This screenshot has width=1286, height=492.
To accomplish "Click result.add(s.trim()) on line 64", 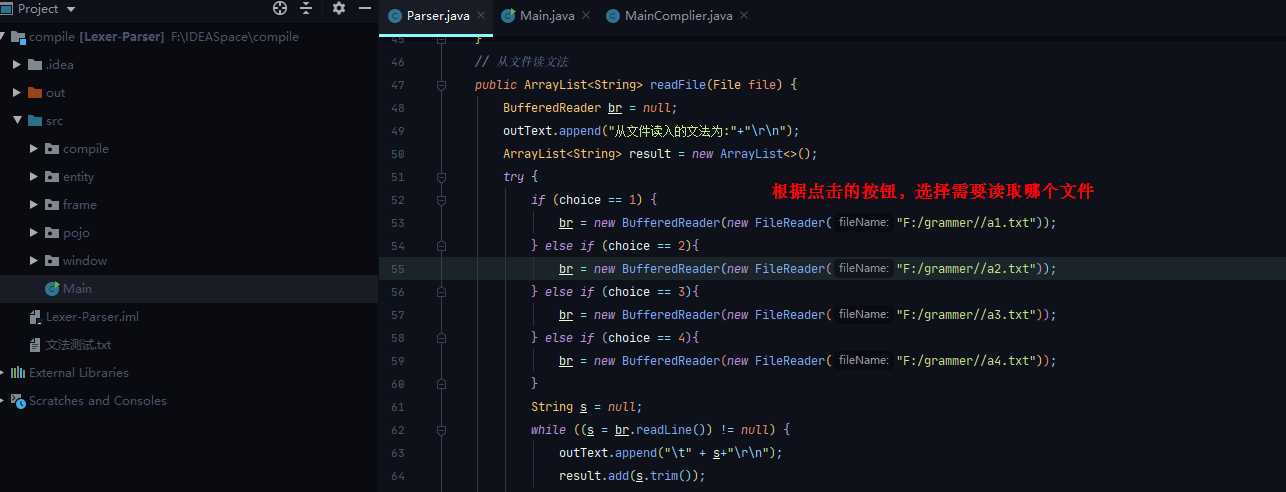I will [x=632, y=476].
